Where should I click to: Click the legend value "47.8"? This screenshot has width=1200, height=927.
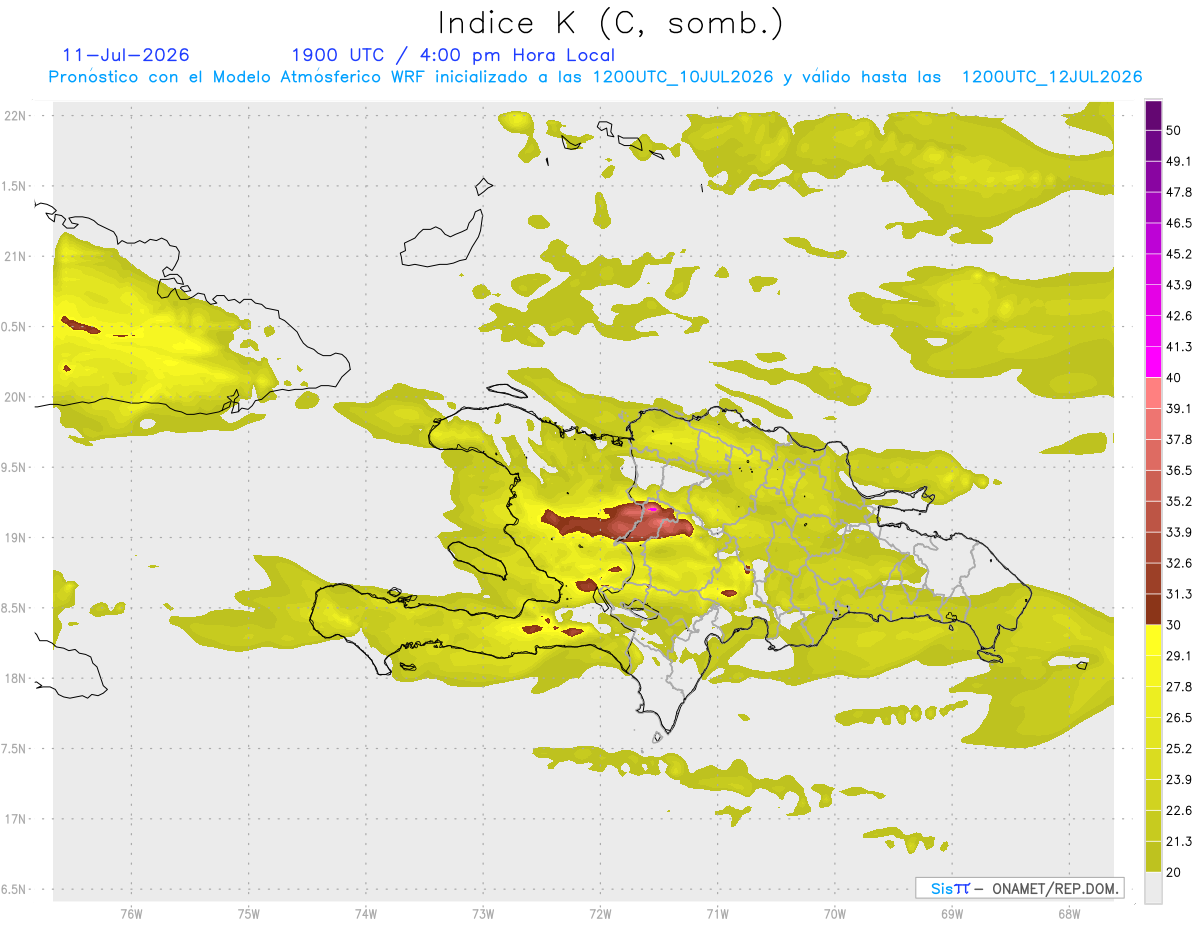pos(1180,192)
